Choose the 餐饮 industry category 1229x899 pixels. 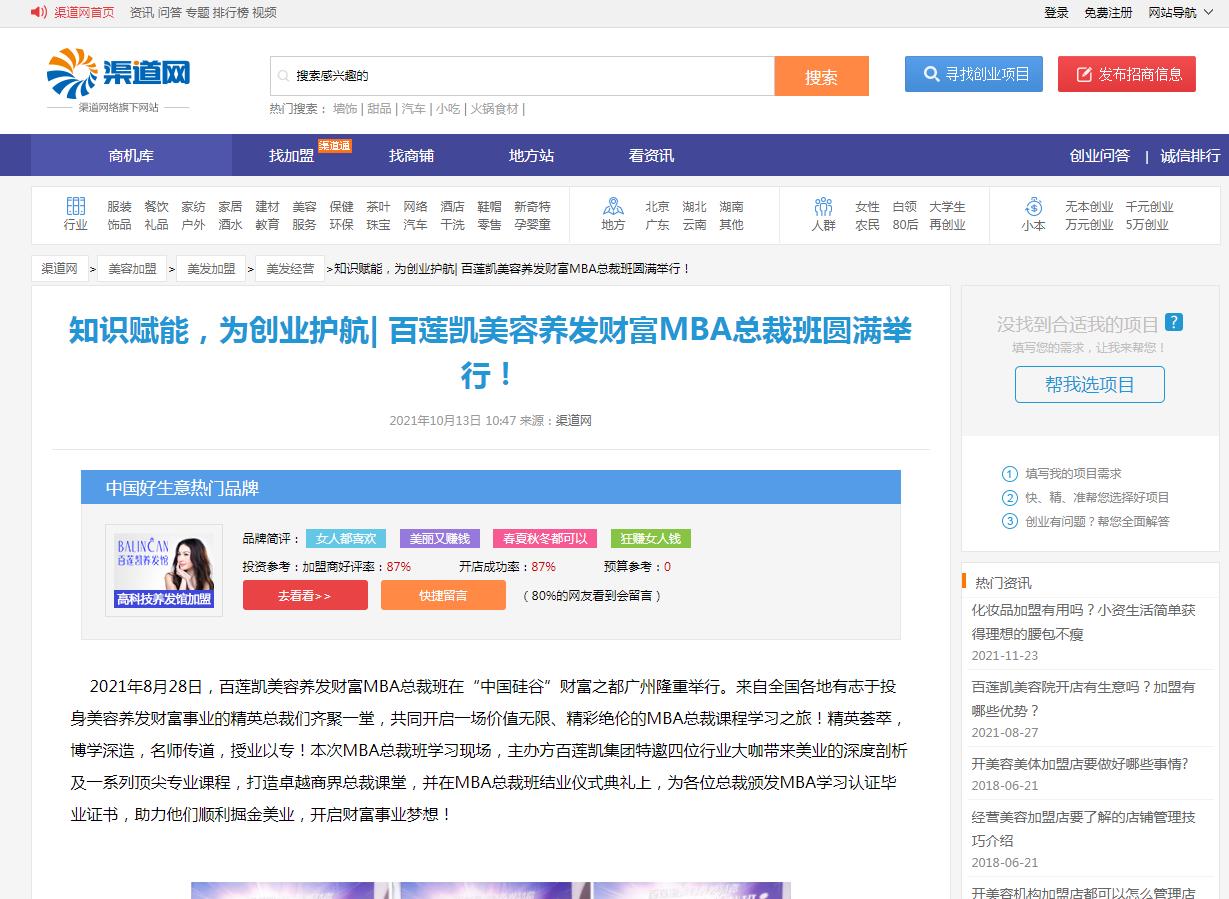(x=156, y=207)
